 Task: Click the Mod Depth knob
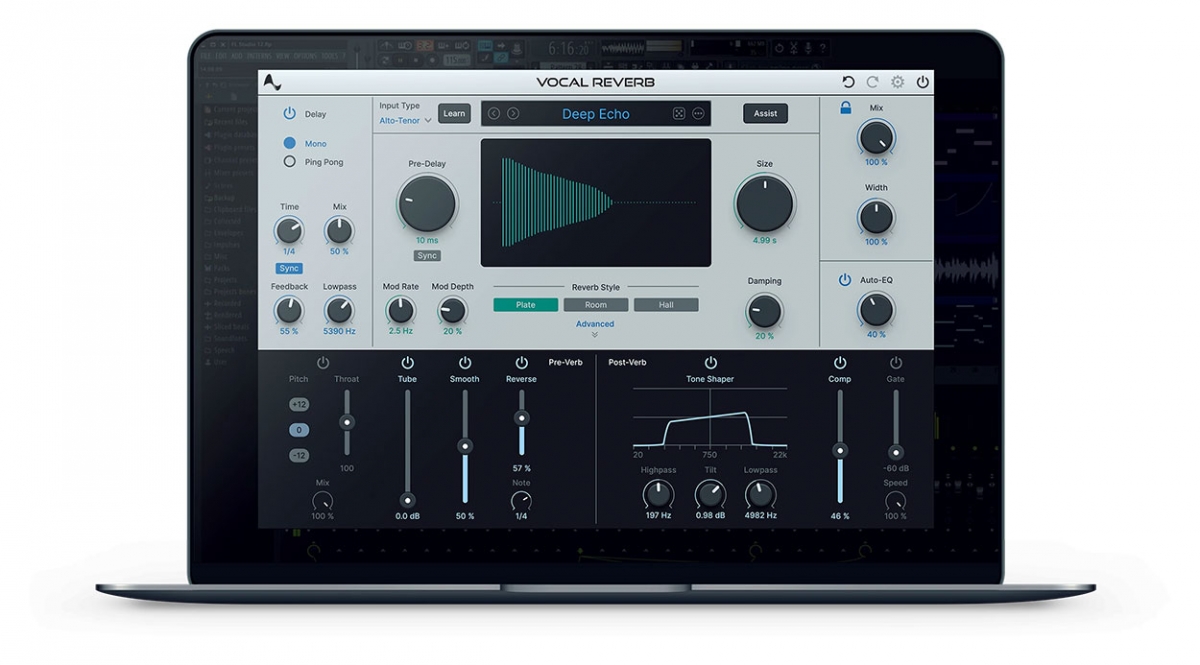click(452, 310)
